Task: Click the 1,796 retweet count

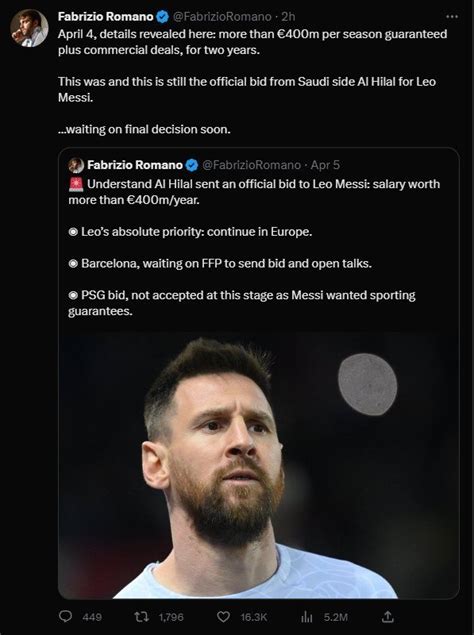Action: pos(171,617)
